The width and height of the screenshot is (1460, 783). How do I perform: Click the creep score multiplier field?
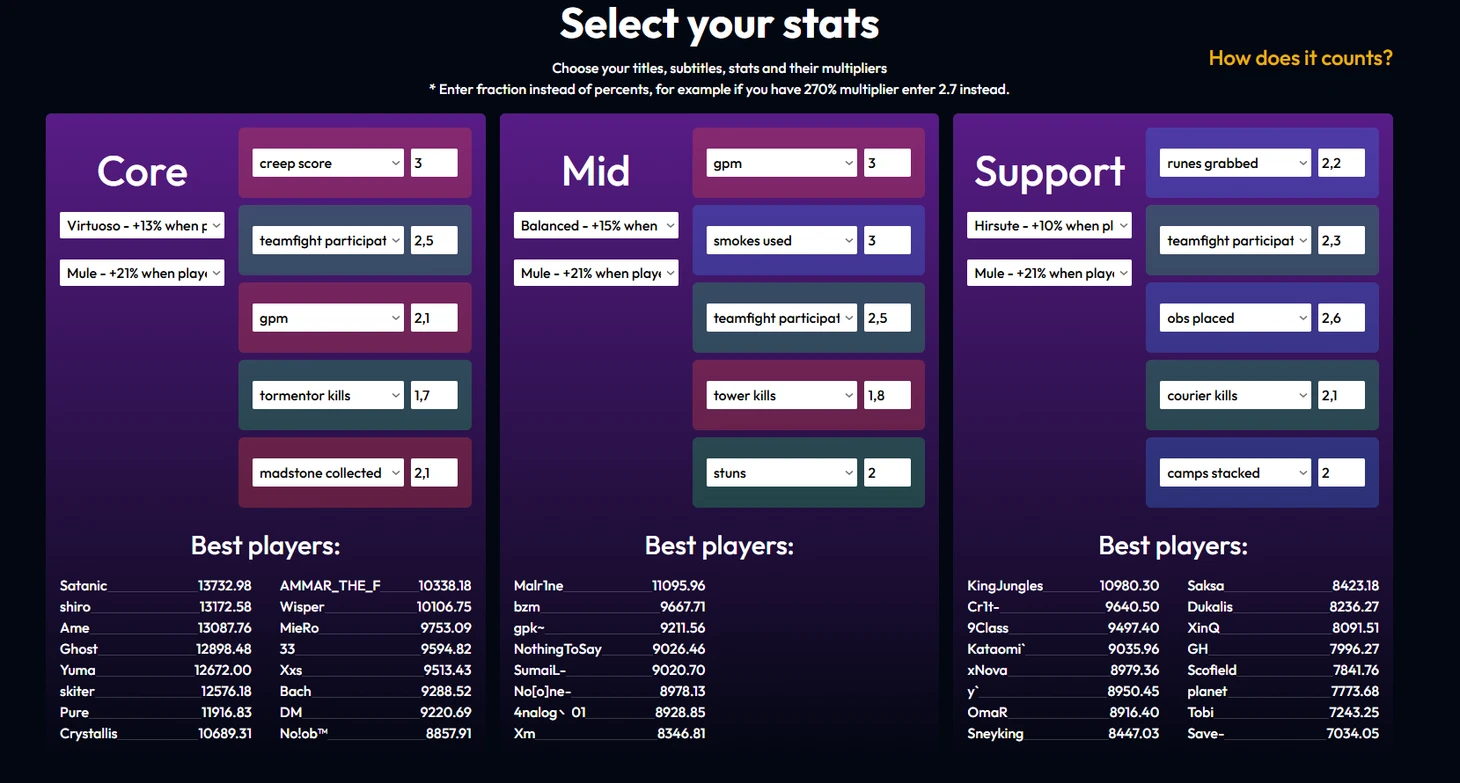(434, 163)
